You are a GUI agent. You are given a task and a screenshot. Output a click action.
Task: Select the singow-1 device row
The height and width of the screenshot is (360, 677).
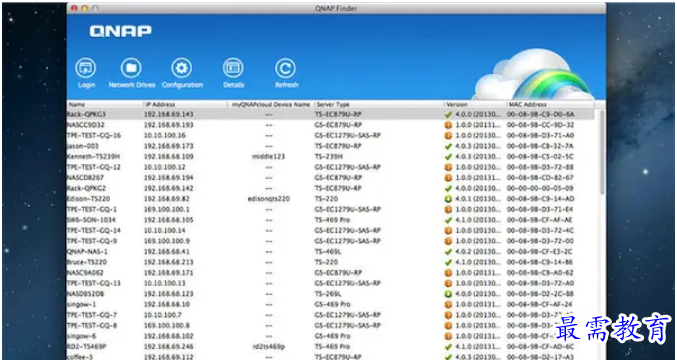331,305
